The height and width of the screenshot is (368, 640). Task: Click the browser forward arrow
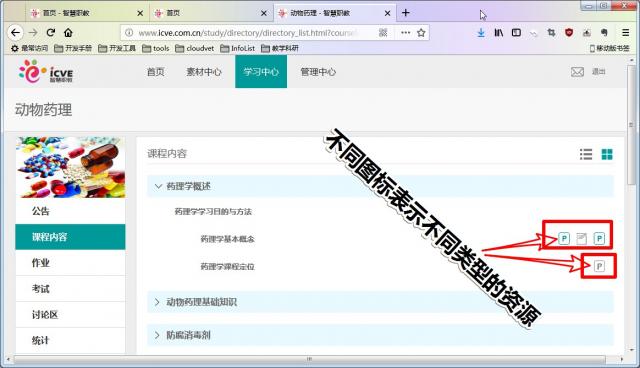(33, 33)
